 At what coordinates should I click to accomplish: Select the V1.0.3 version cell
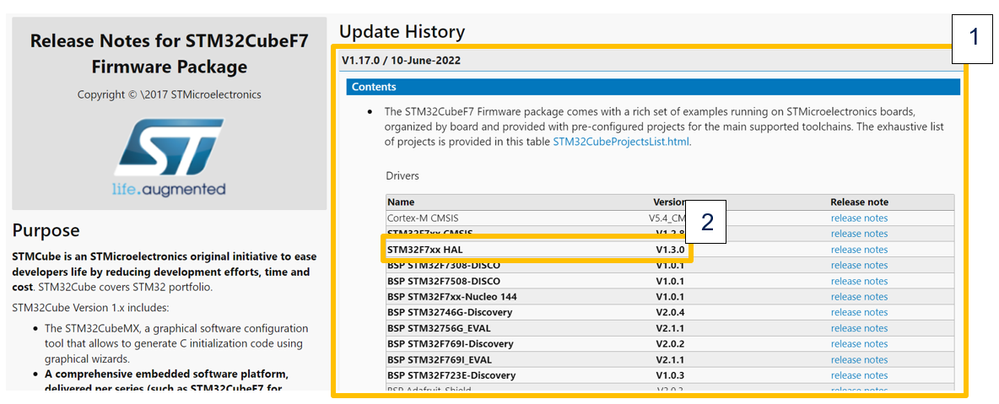(x=670, y=375)
